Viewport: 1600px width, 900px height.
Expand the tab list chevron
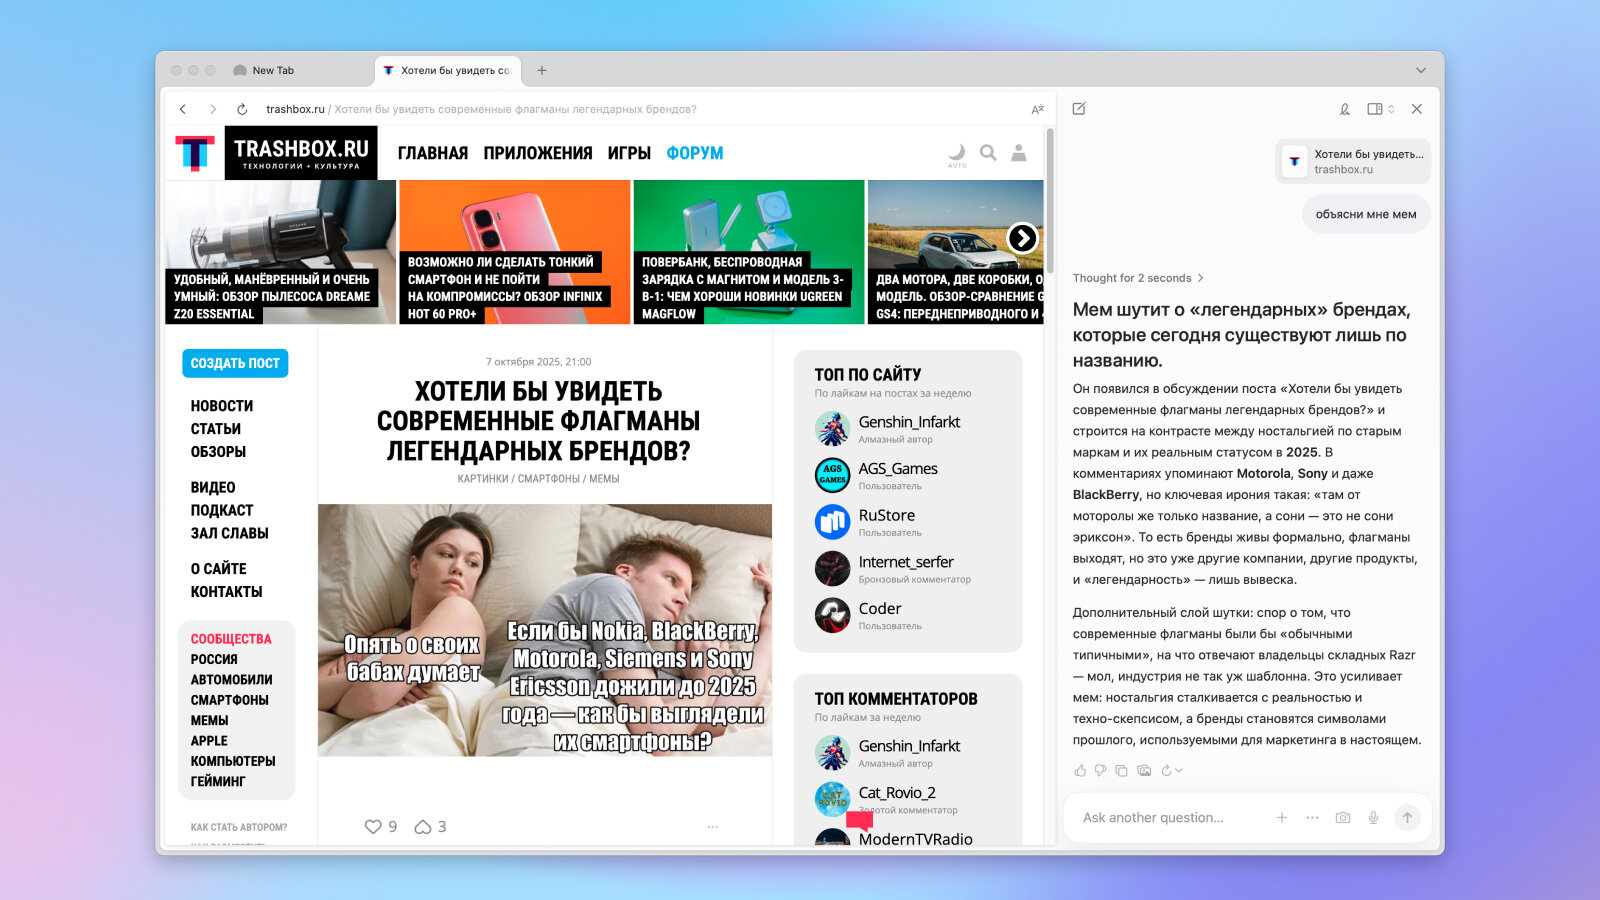pos(1421,71)
